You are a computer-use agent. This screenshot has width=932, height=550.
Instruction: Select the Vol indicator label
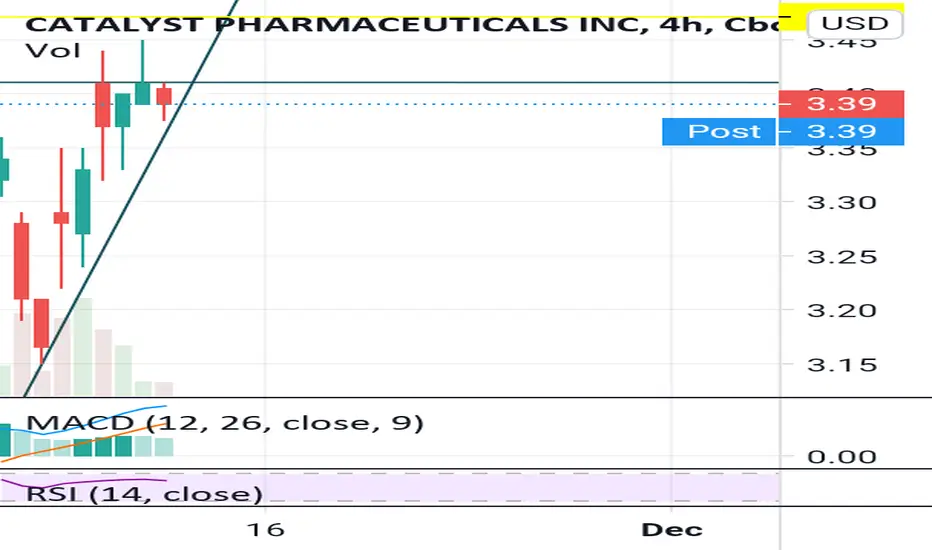(x=53, y=51)
